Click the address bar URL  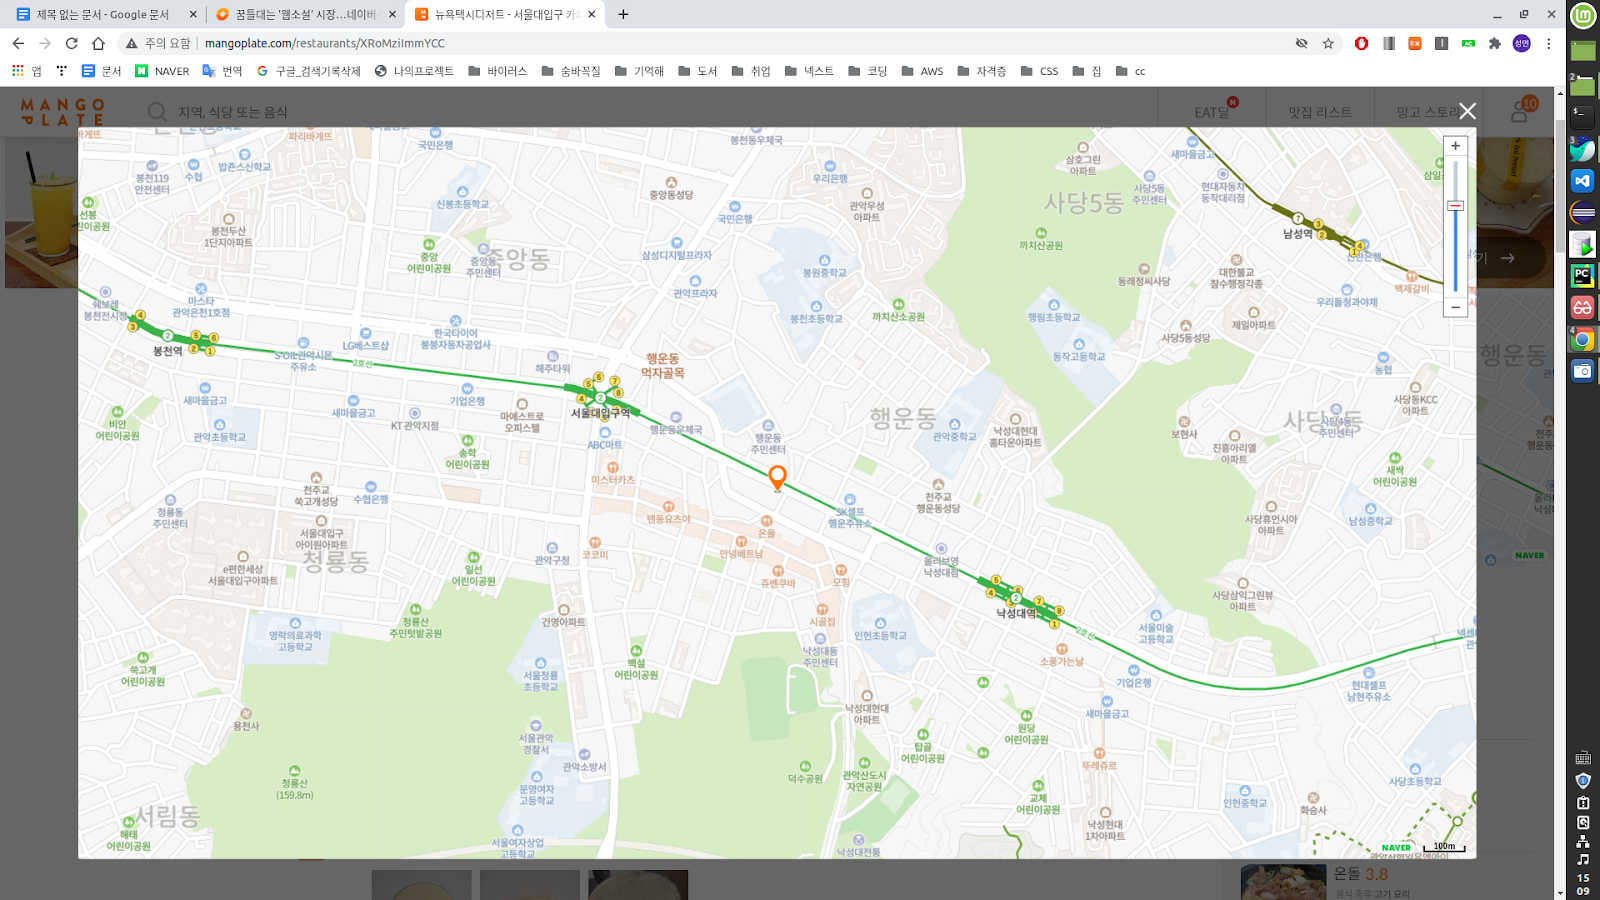click(x=324, y=43)
